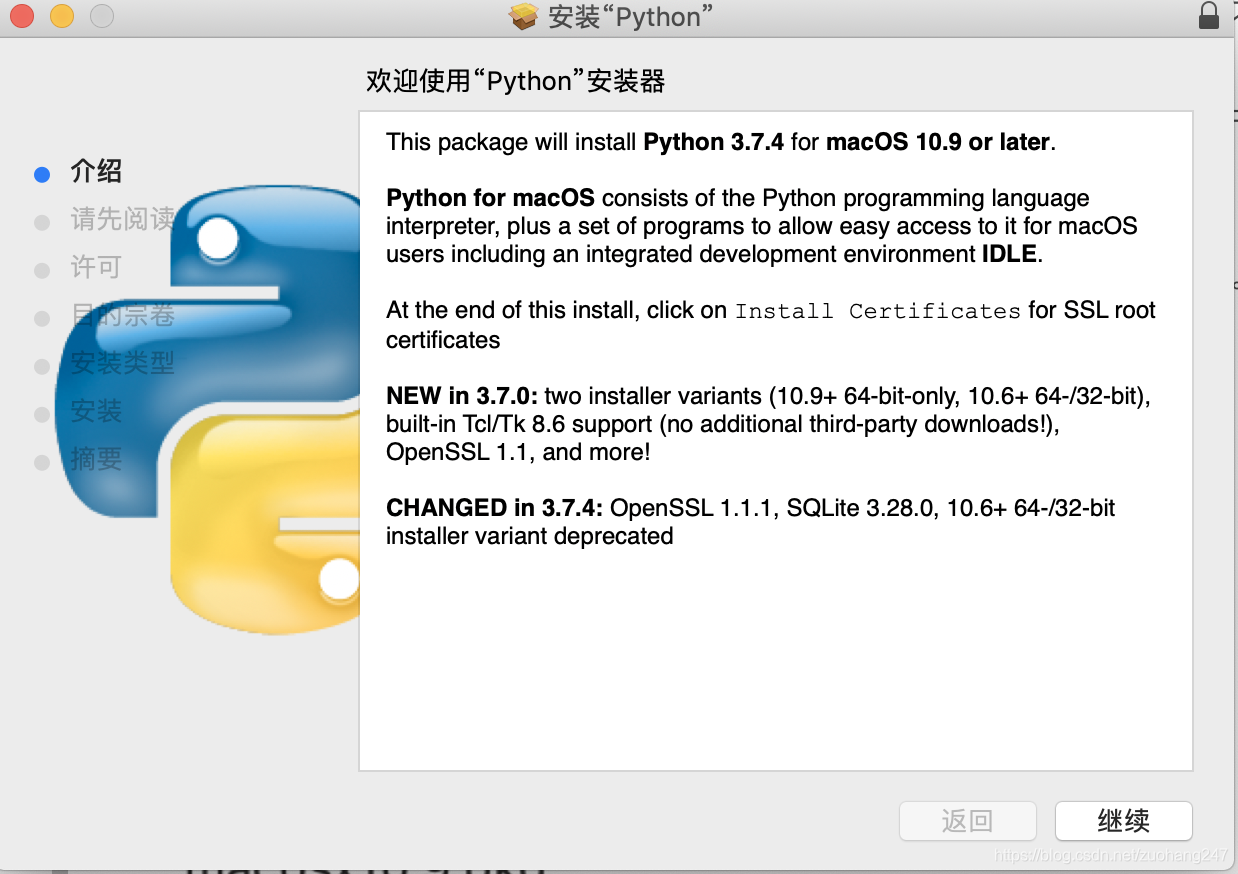The image size is (1238, 874).
Task: Click the text OpenSSL 1.1, and more!
Action: [x=518, y=452]
